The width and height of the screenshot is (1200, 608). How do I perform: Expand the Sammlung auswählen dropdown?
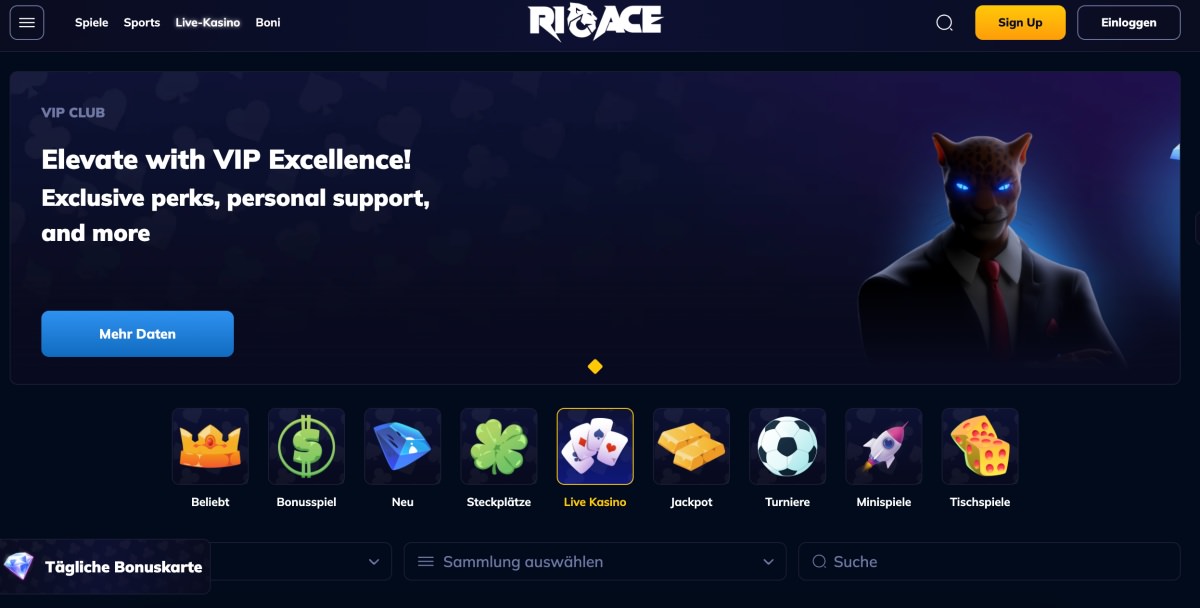(x=595, y=562)
